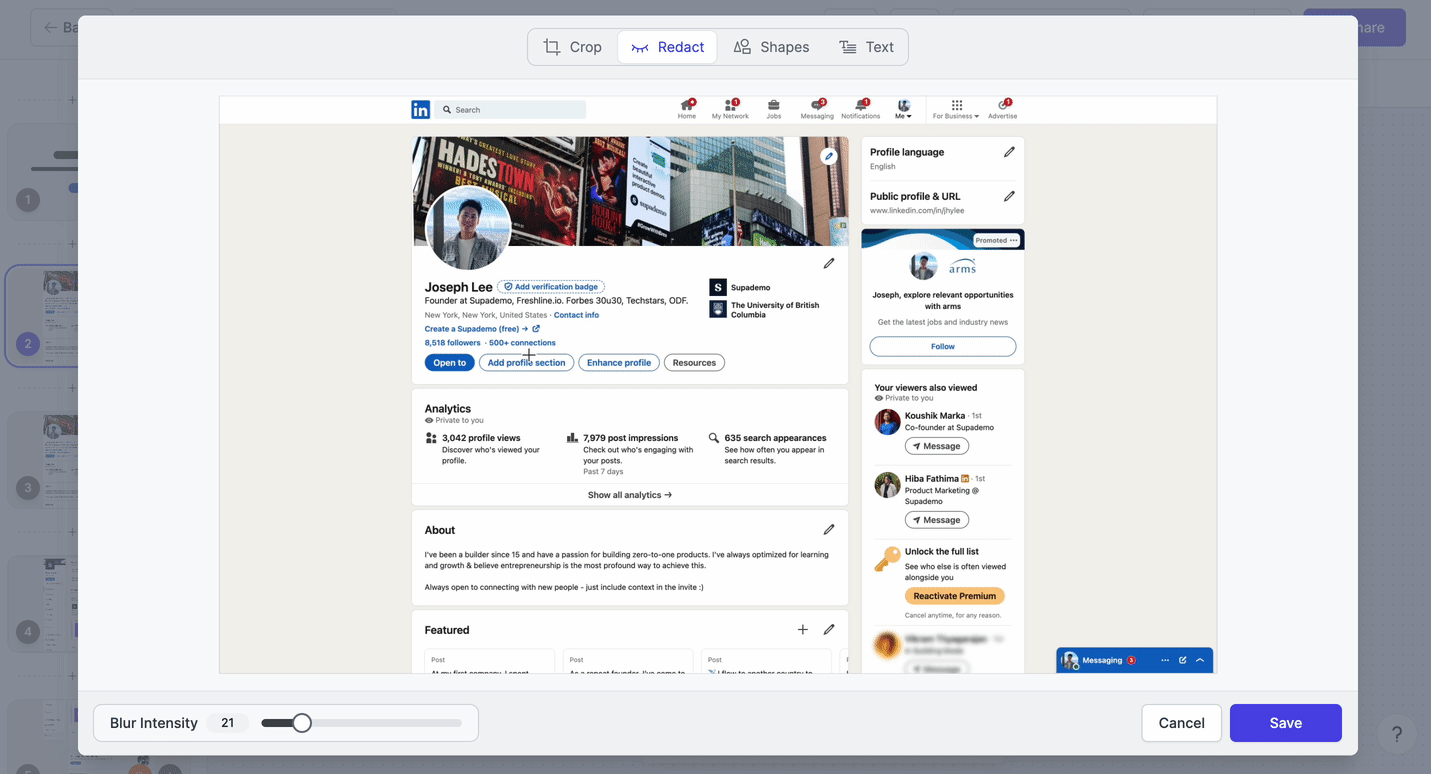Message Hiba Fathima
The width and height of the screenshot is (1431, 774).
pyautogui.click(x=937, y=520)
